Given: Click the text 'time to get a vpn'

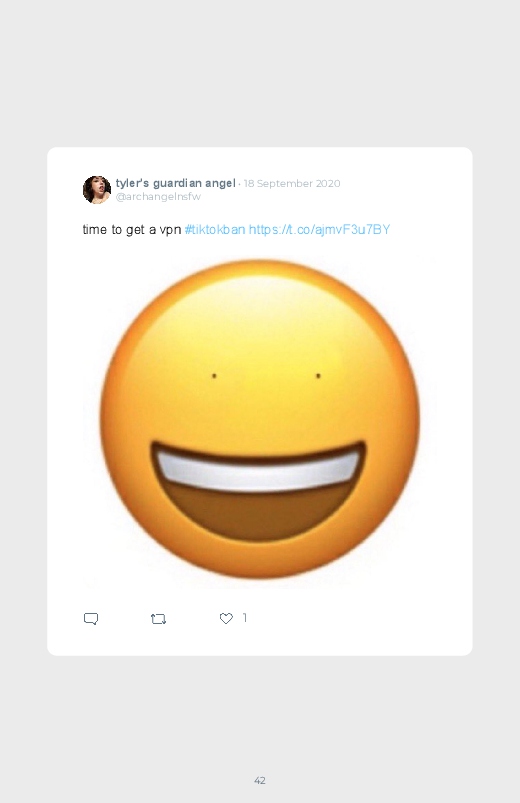Looking at the screenshot, I should coord(132,229).
